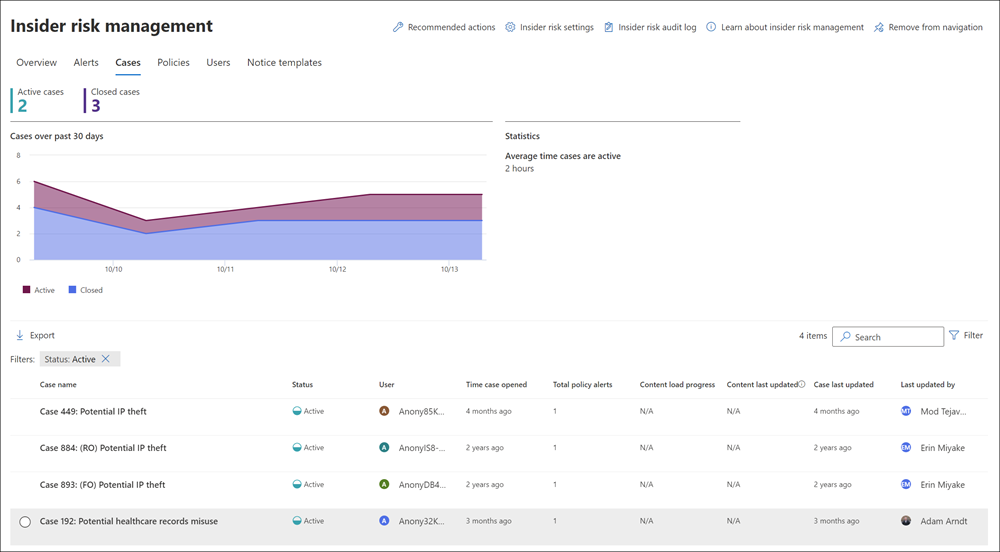
Task: Click the Learn about insider risk info icon
Action: click(711, 27)
